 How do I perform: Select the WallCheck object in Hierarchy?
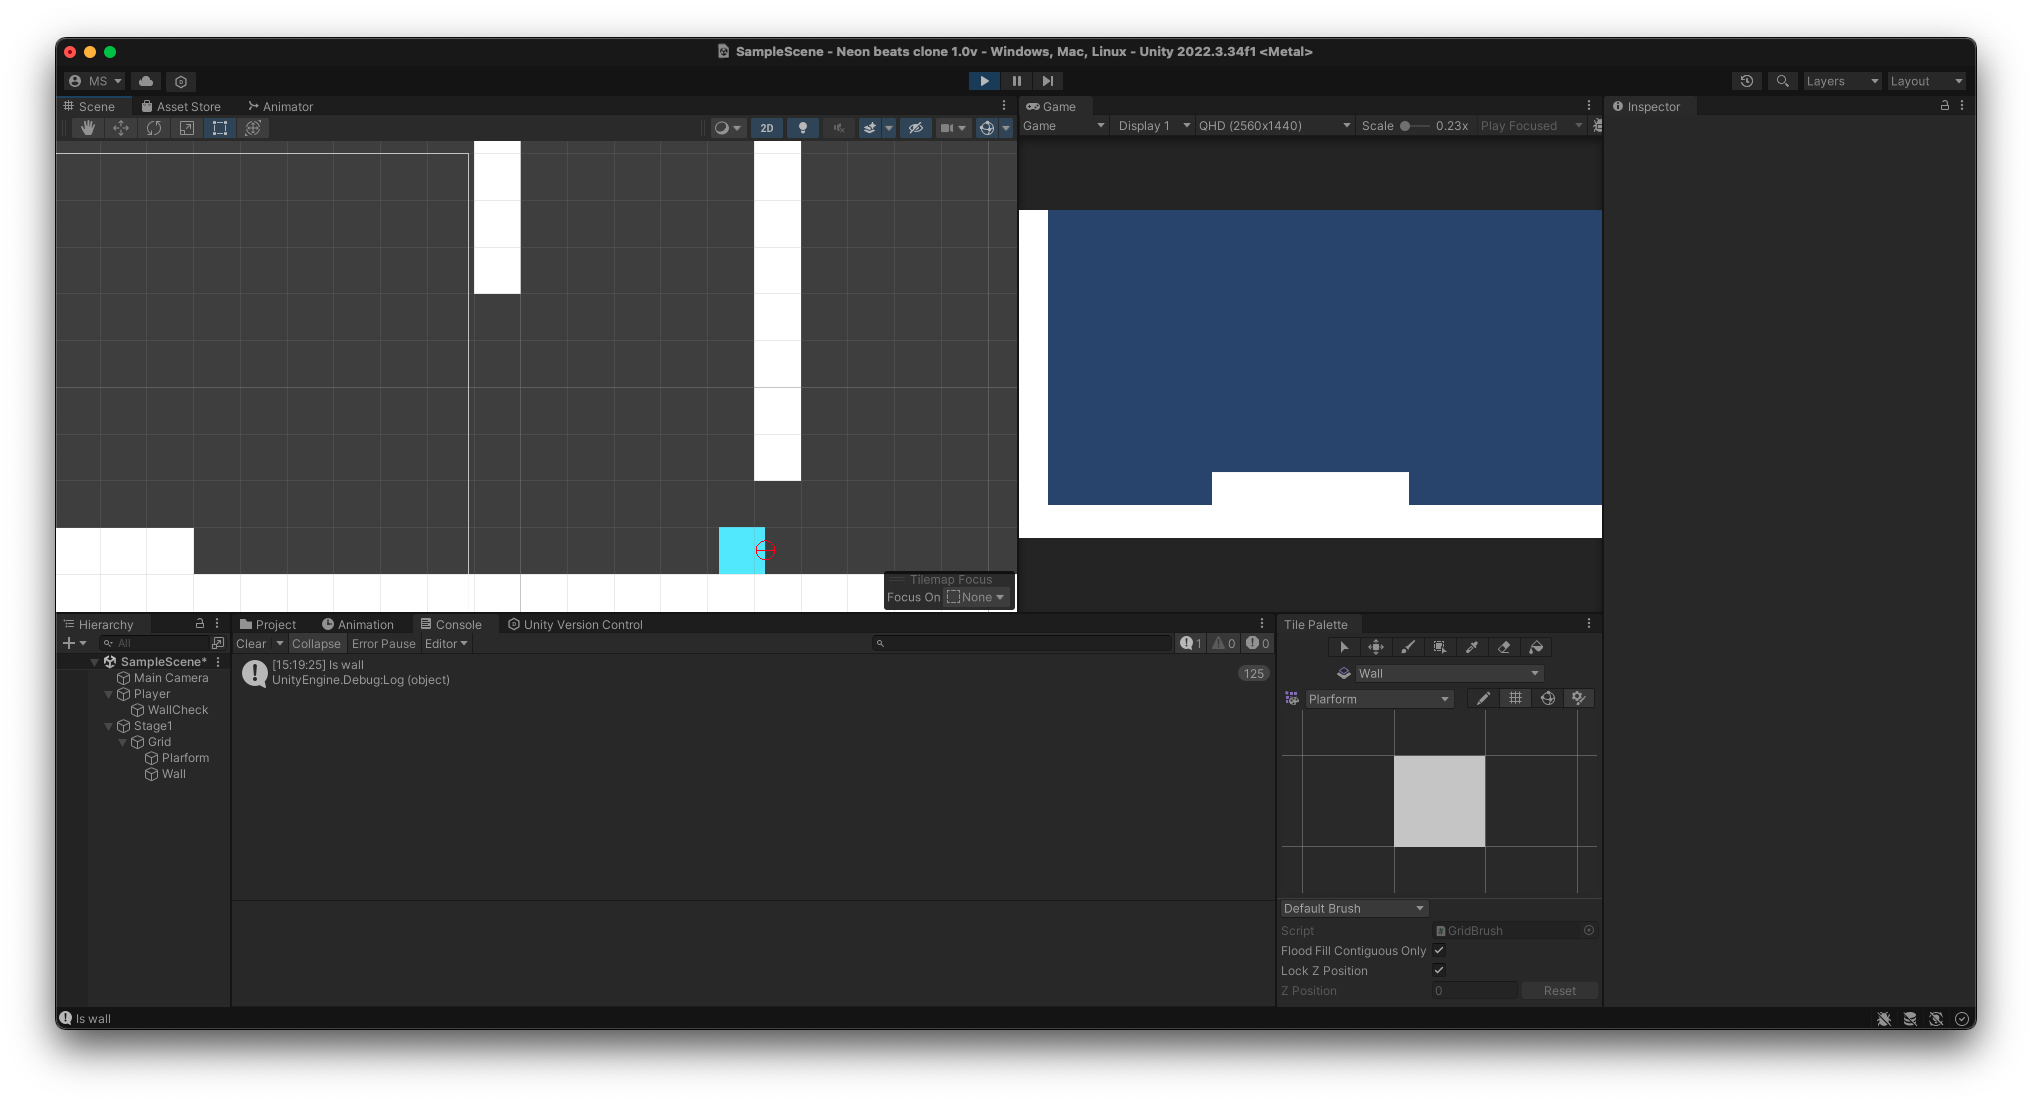tap(178, 710)
